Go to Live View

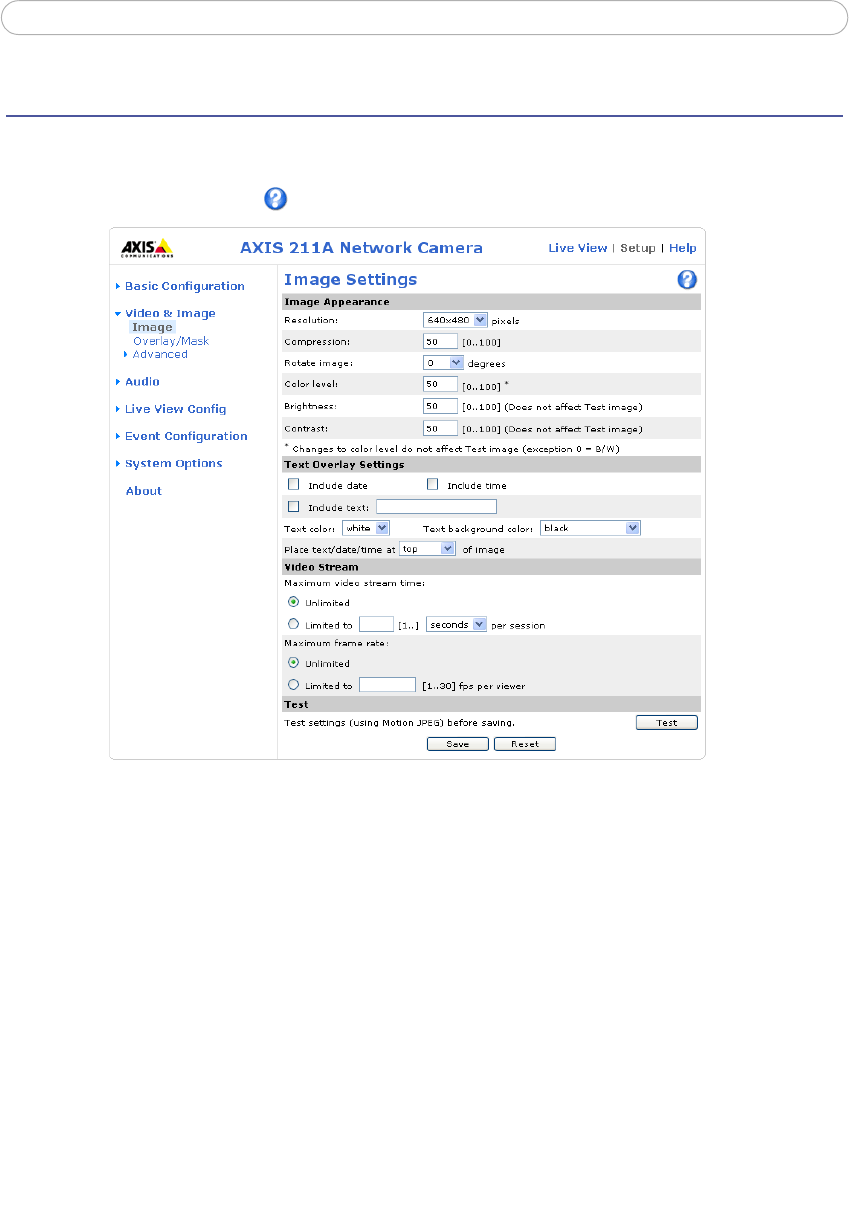(577, 248)
